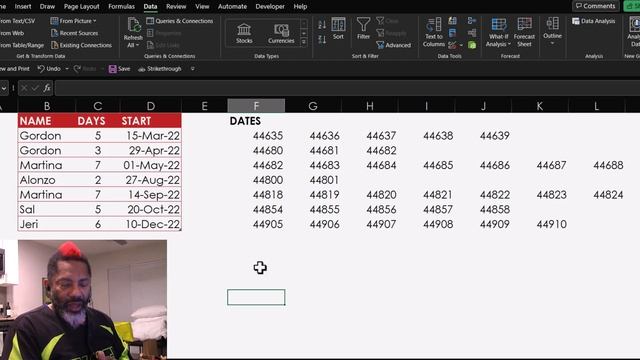Select the NAME header cell
Screen dimensions: 640x360
(47, 121)
